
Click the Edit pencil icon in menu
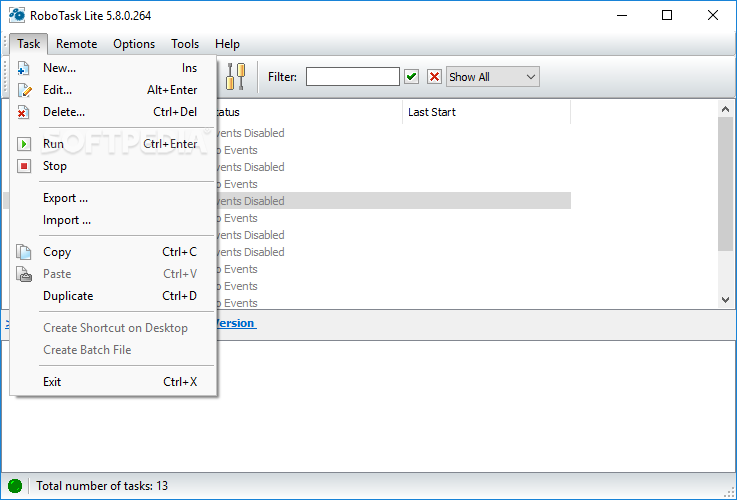pyautogui.click(x=24, y=90)
